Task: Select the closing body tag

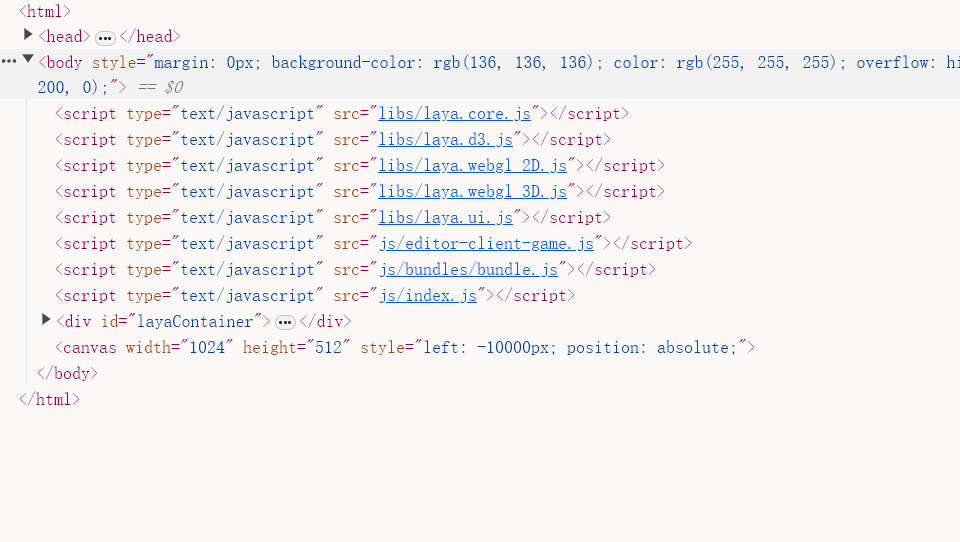Action: pos(67,374)
